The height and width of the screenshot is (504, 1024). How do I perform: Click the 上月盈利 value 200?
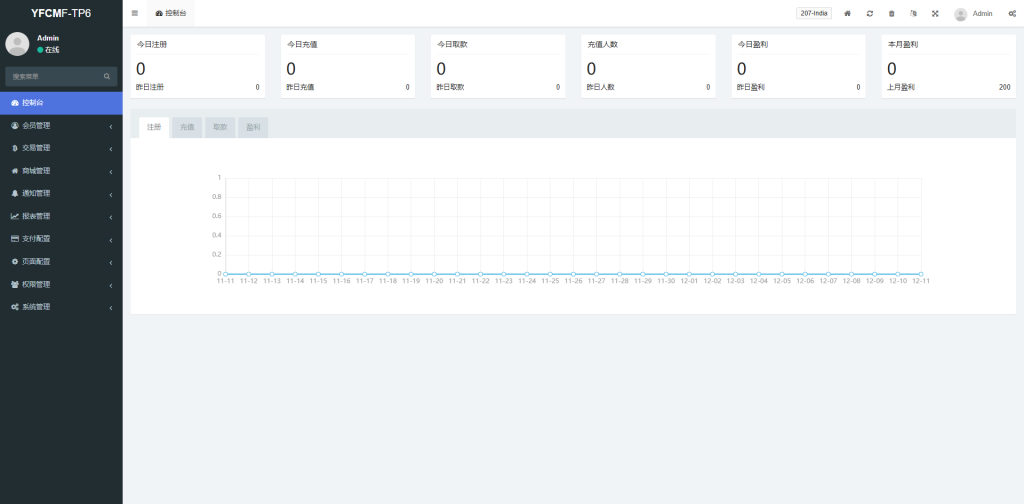click(x=1004, y=87)
